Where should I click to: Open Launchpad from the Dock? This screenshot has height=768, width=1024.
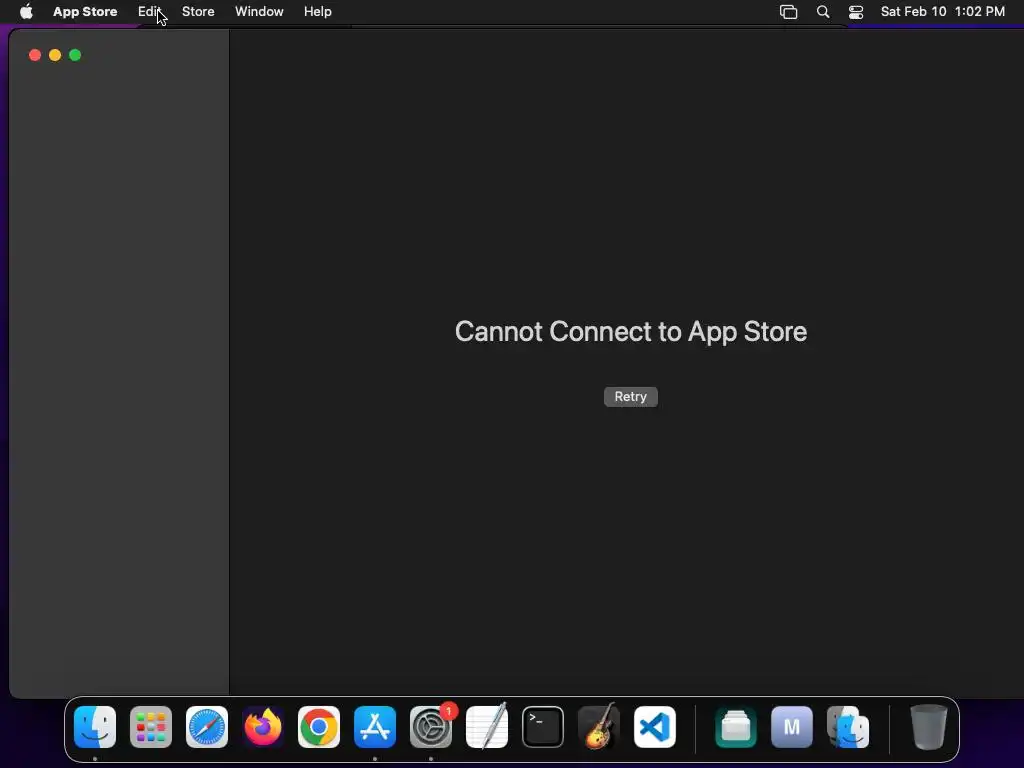(151, 727)
